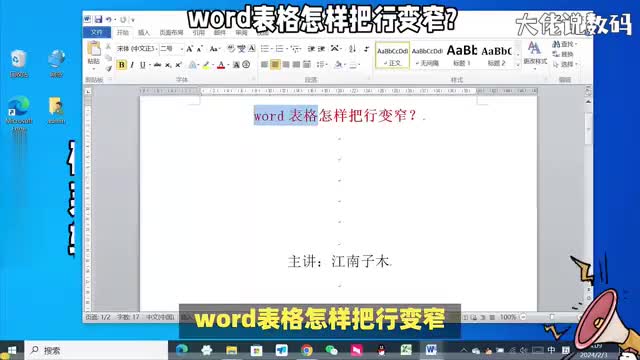Click the Increase Indent icon

pyautogui.click(x=322, y=49)
